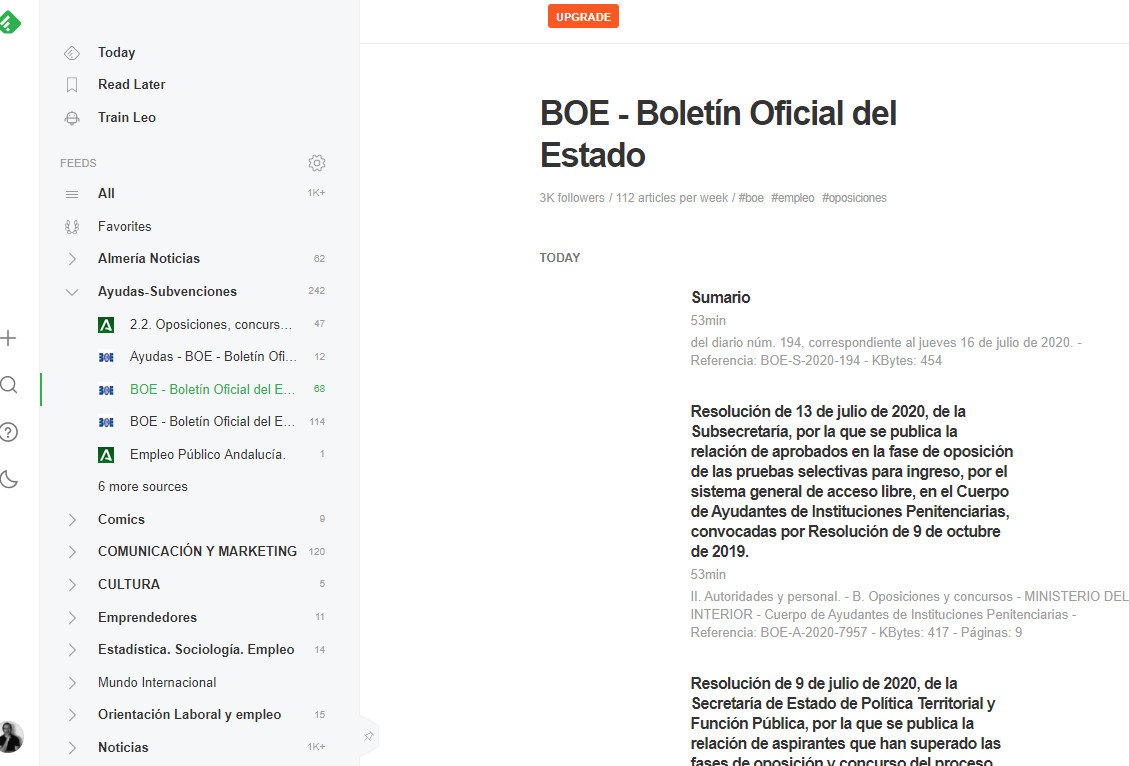Open the Emprendedores folder

point(147,617)
